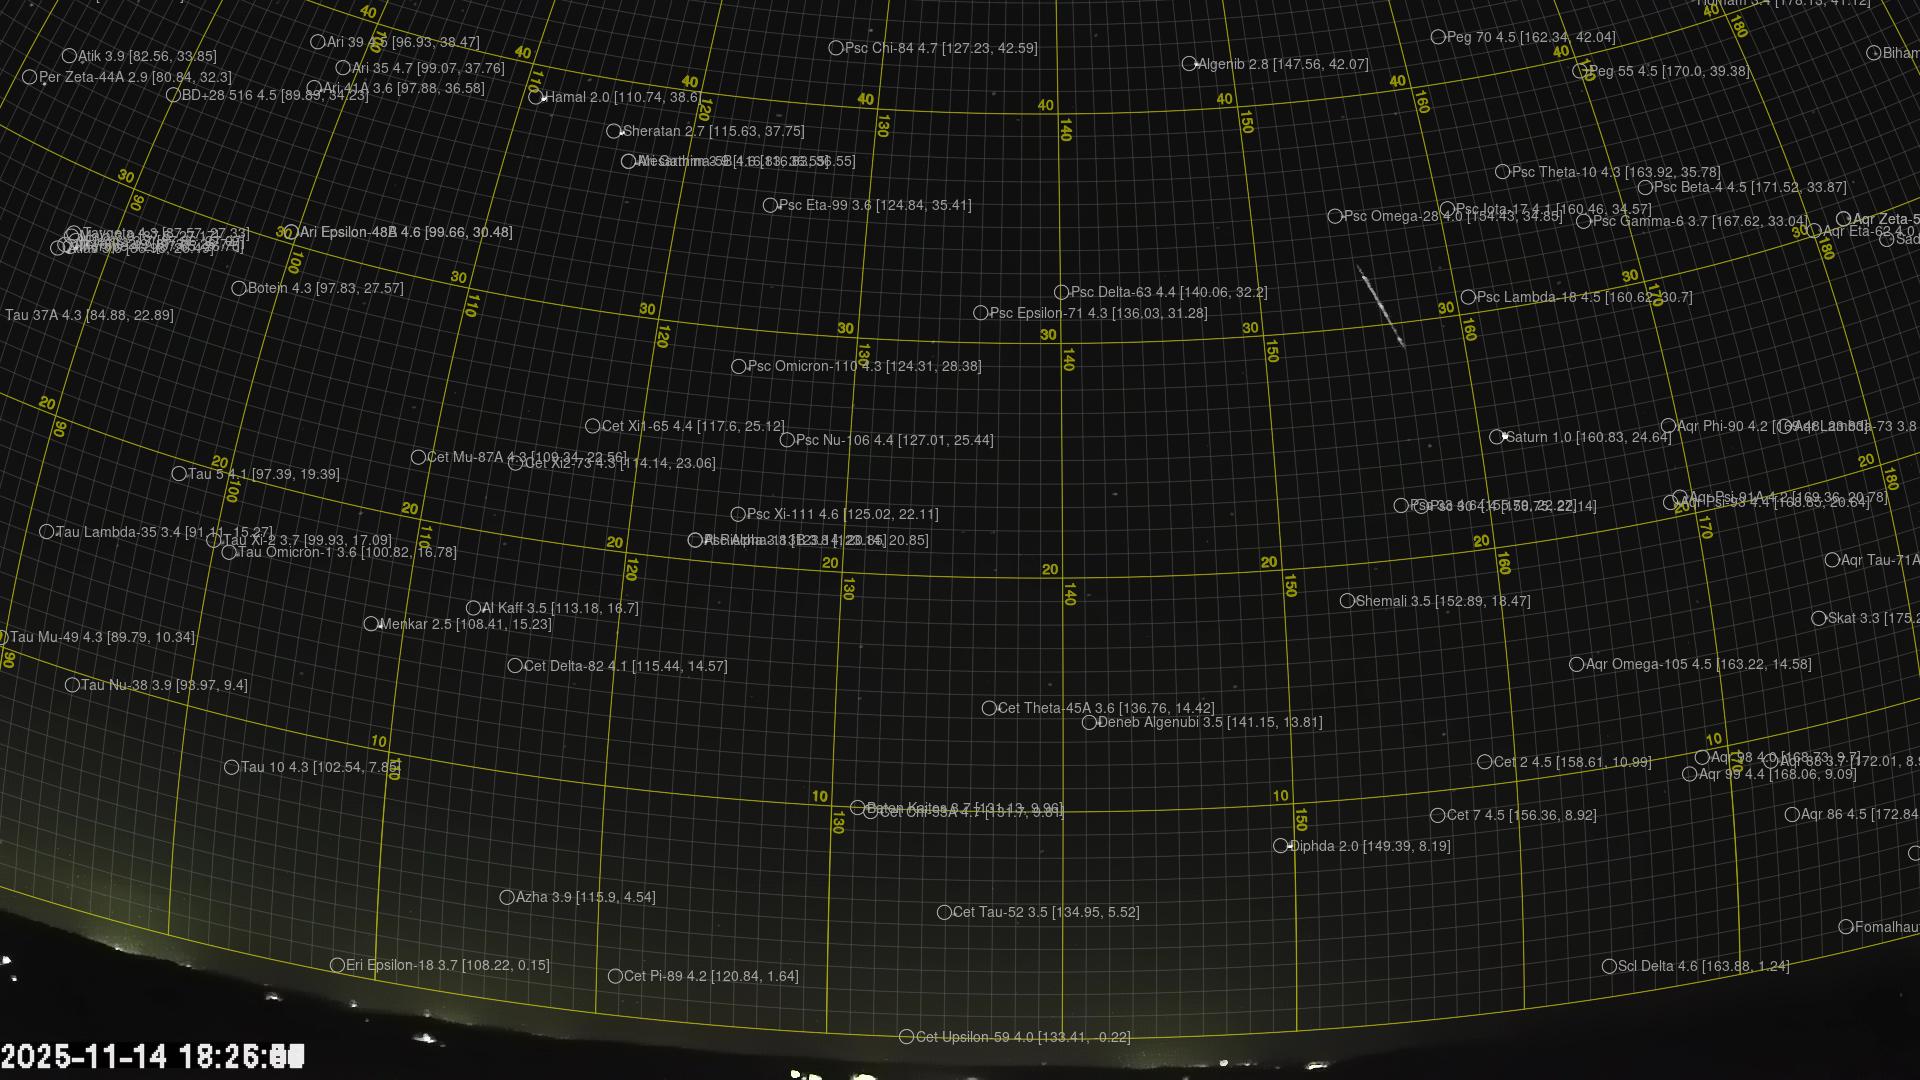Select the Menkar star marker circle

tap(371, 624)
